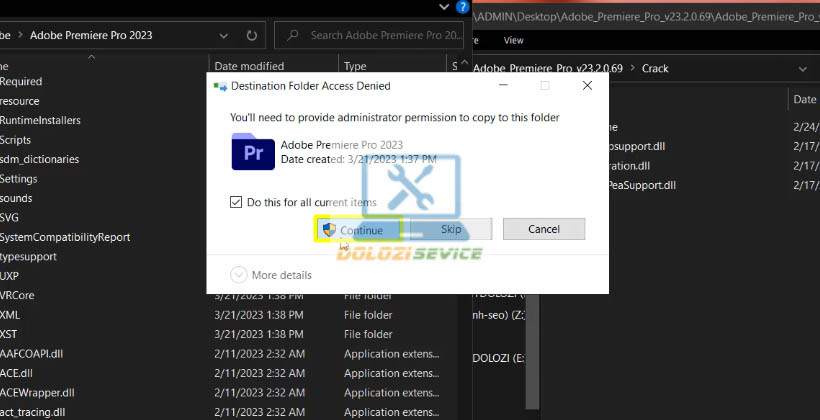
Task: Click Cancel in the access denied dialog
Action: [543, 230]
